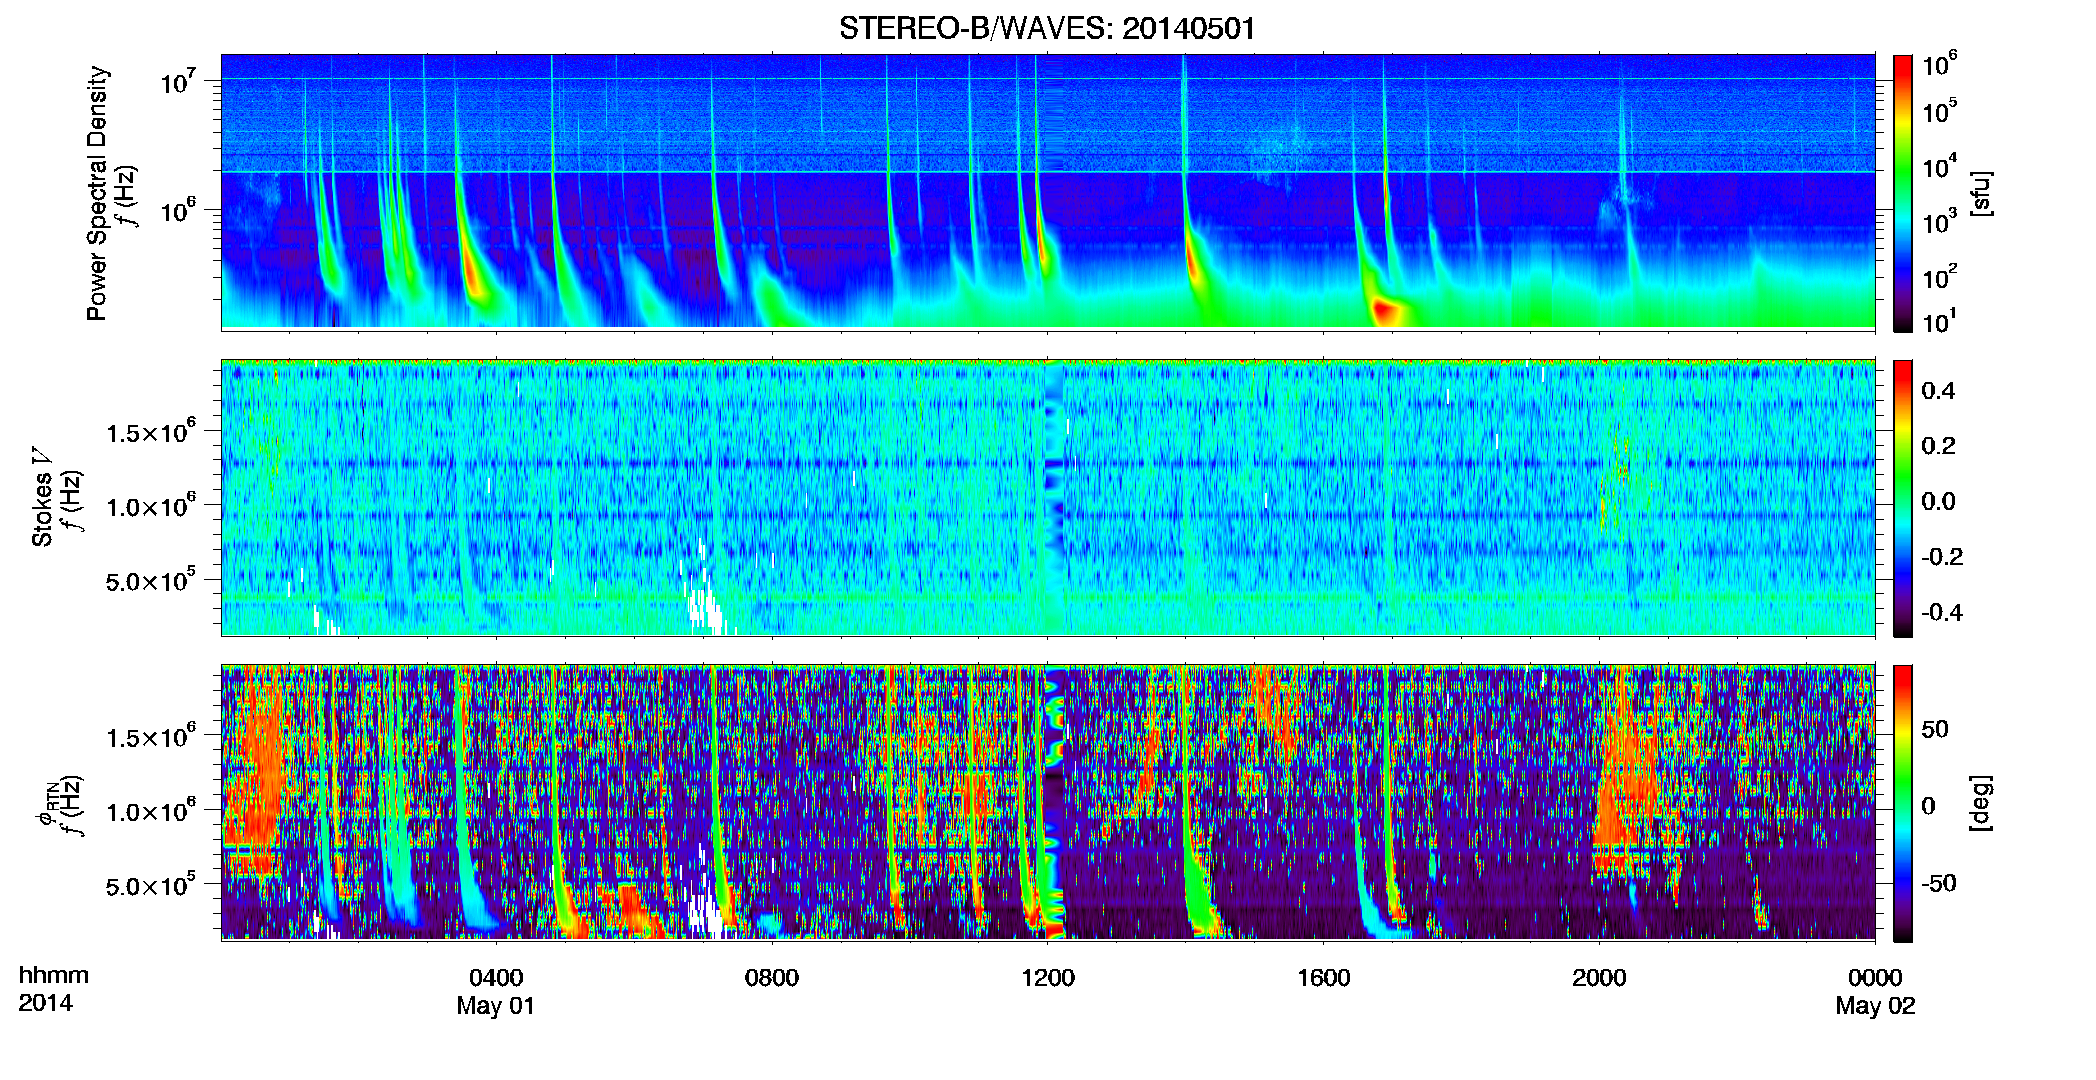Click the Stokes V axis label

[x=42, y=497]
